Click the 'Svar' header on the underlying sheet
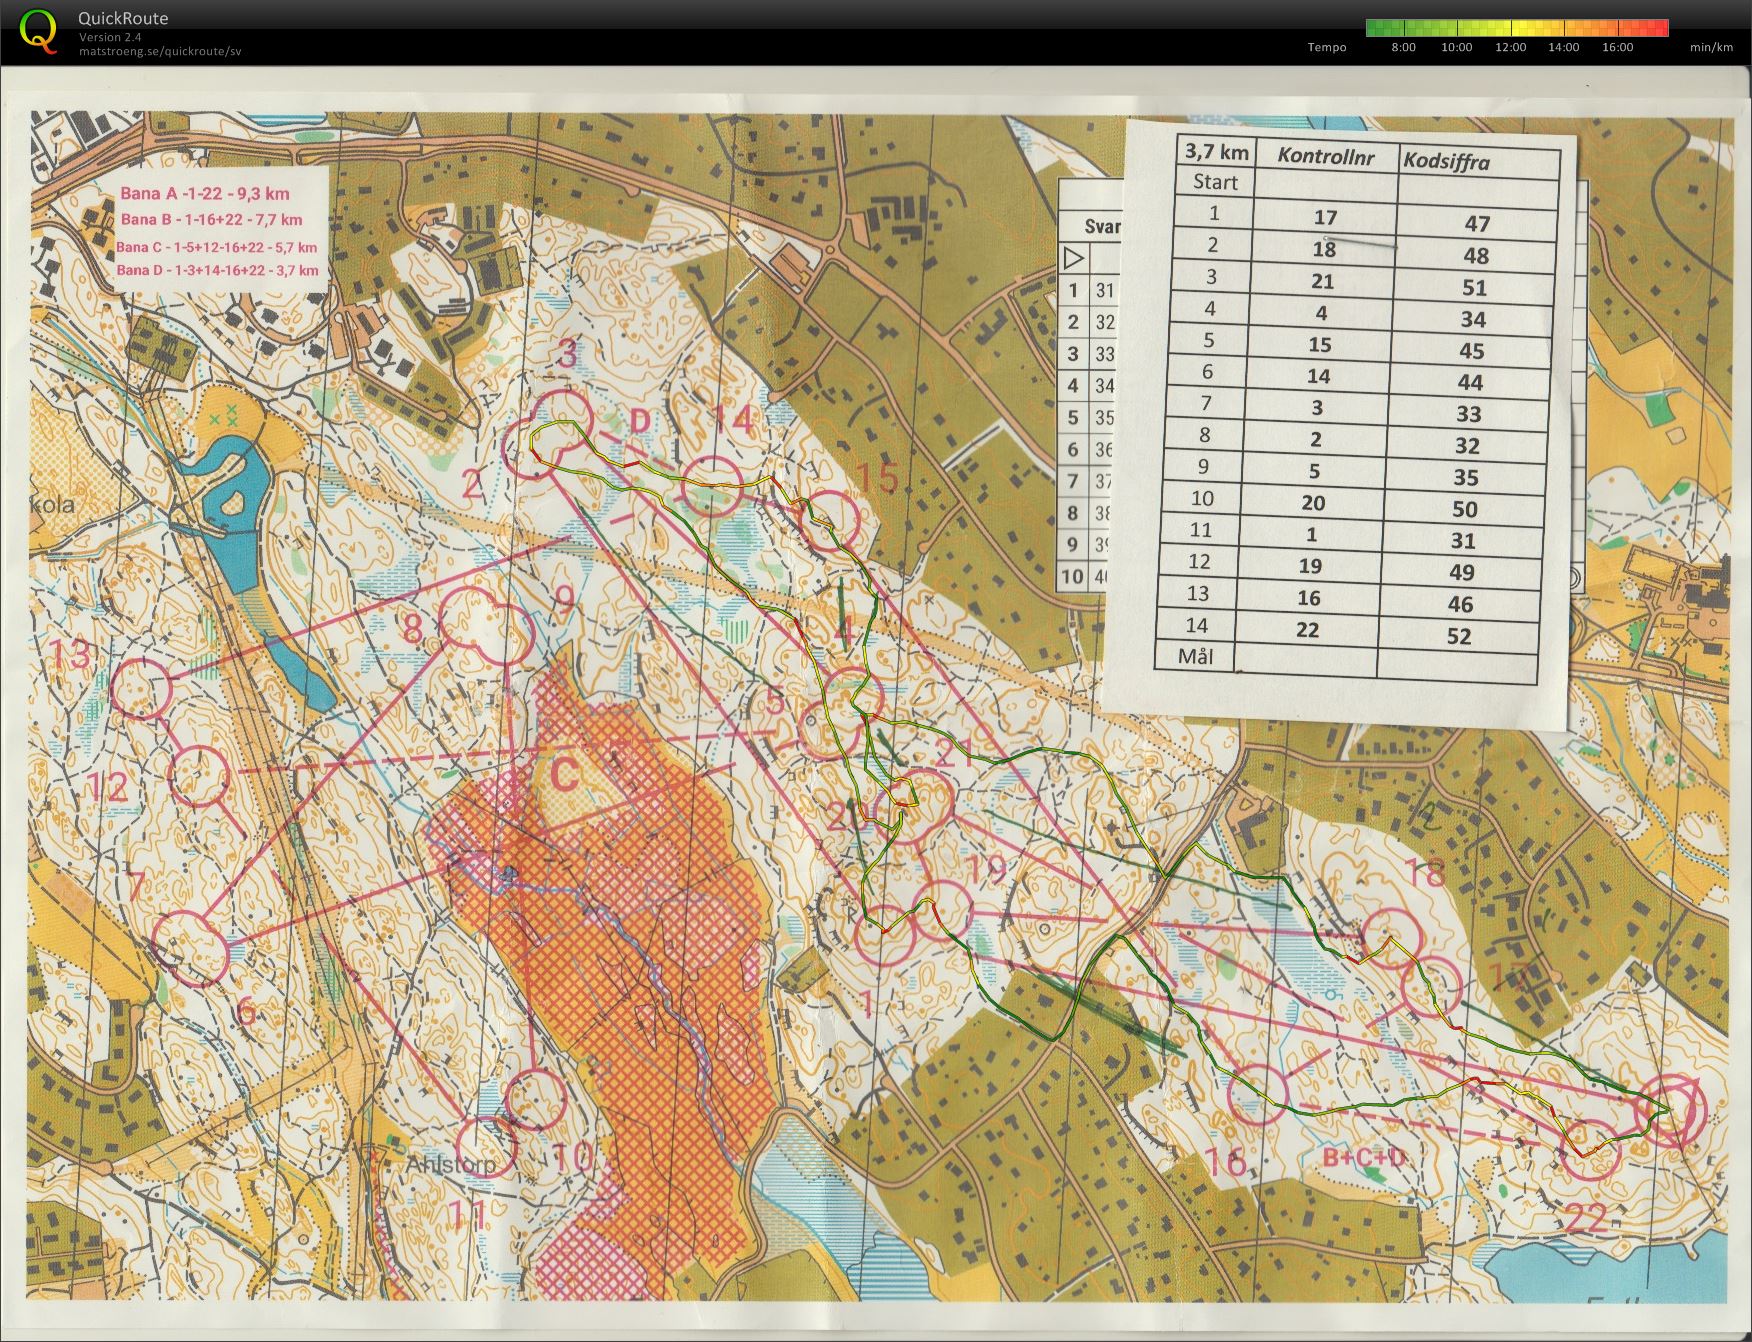Viewport: 1752px width, 1342px height. pos(1102,227)
